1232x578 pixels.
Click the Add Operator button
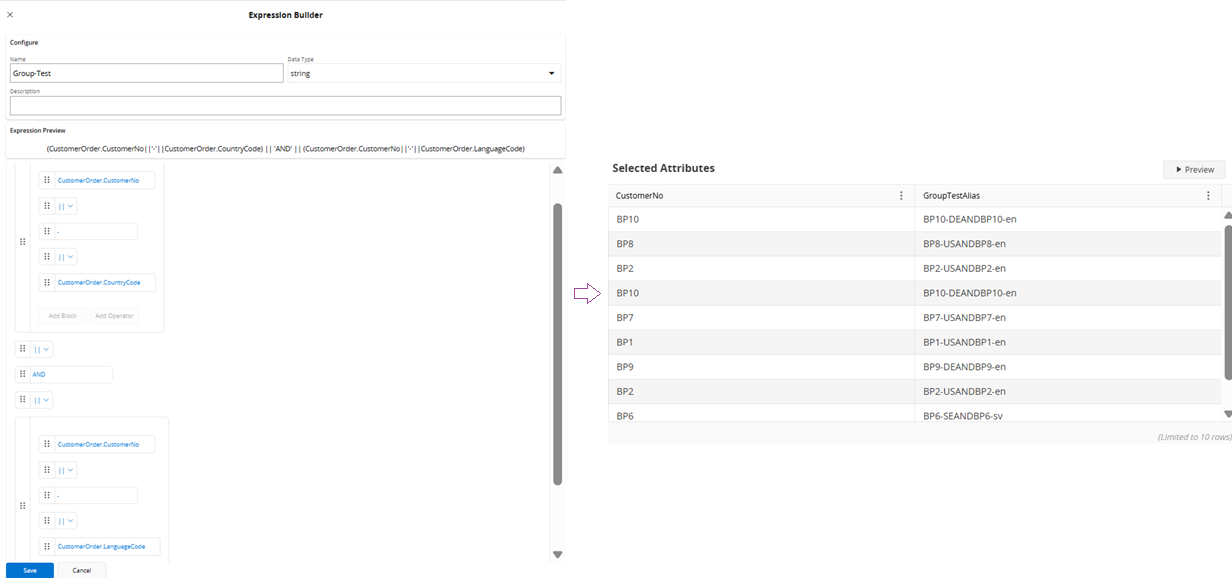tap(114, 316)
